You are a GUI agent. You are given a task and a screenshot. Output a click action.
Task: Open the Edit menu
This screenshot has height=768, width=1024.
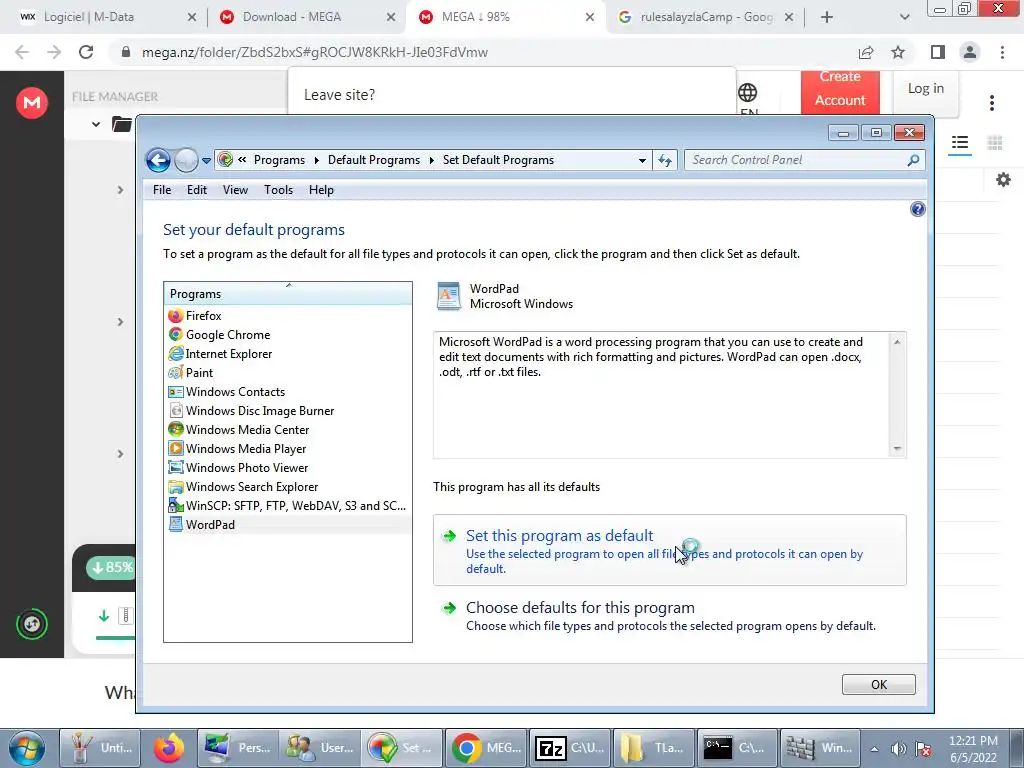(197, 190)
